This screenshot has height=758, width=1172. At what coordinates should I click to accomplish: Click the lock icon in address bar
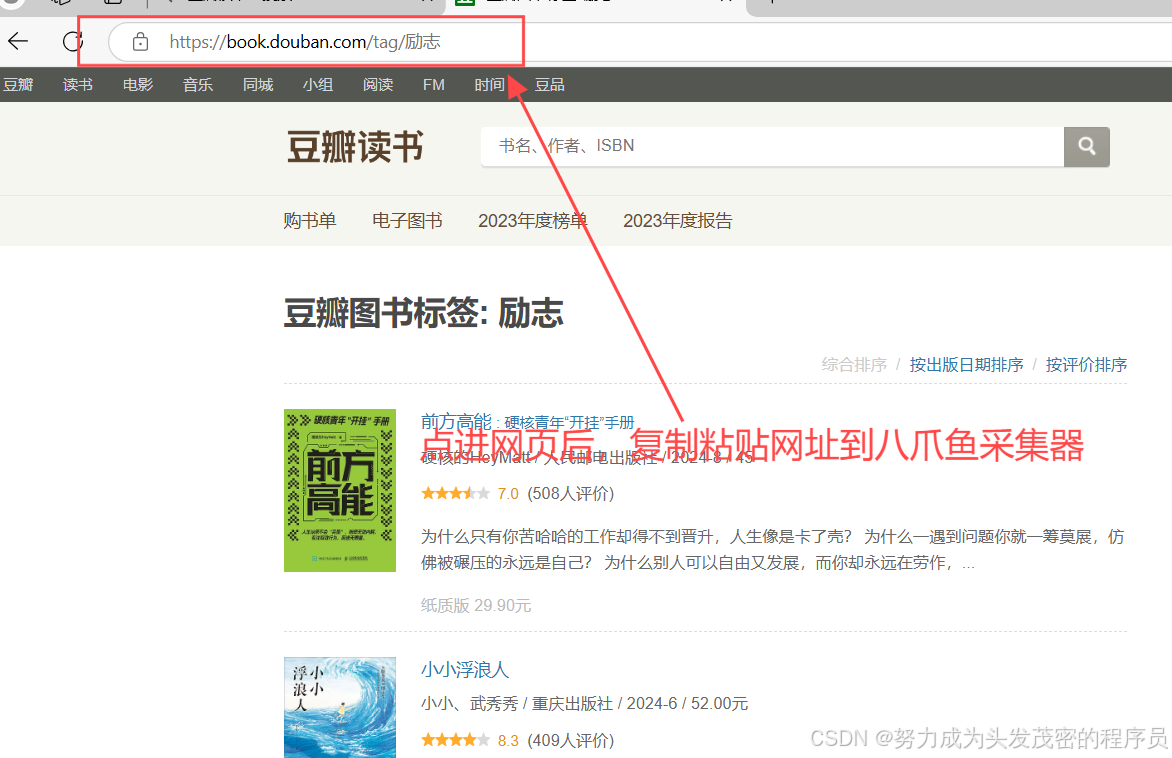(x=140, y=42)
